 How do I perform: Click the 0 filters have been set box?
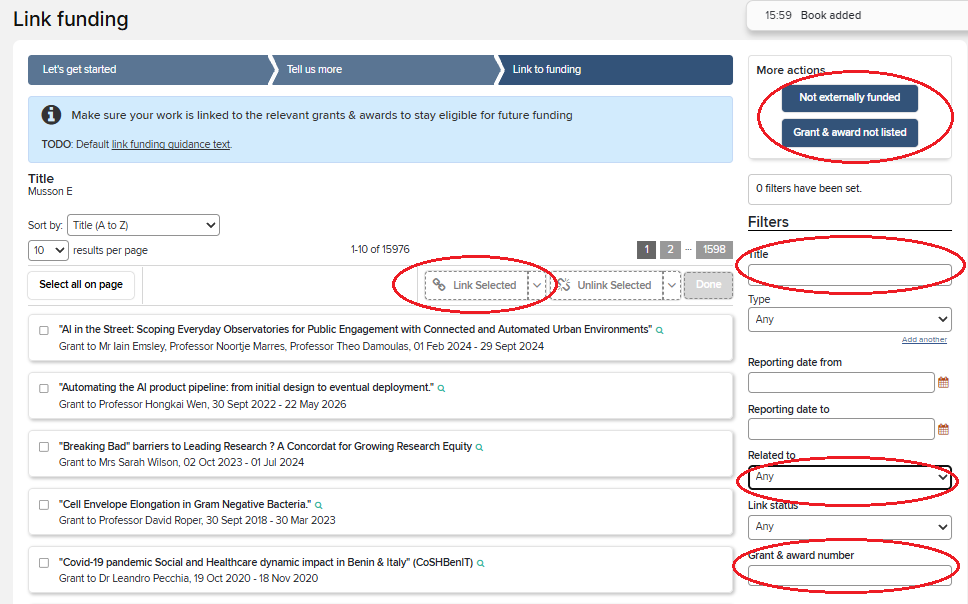[x=849, y=189]
